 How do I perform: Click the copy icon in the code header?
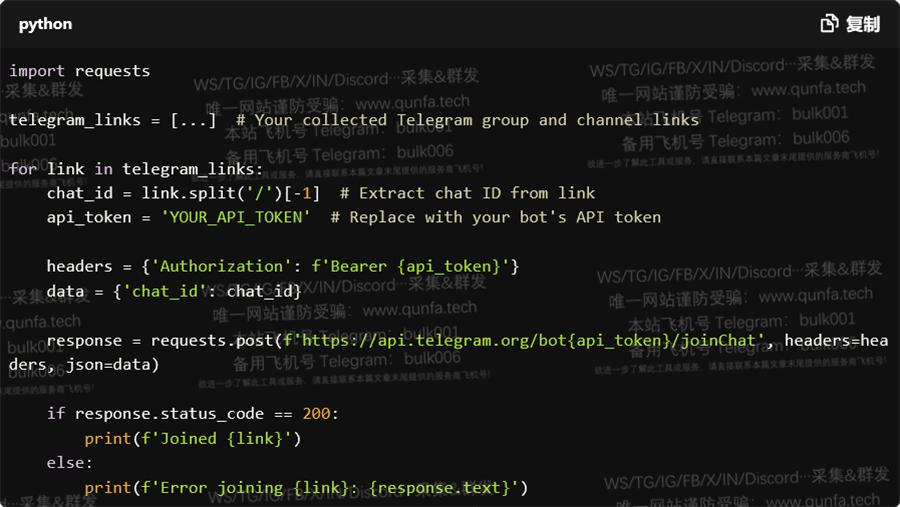click(829, 24)
